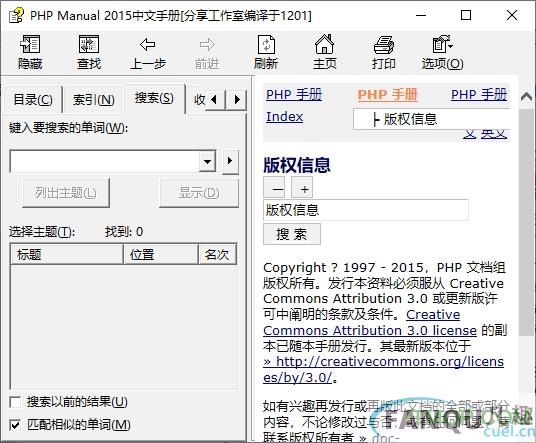Click the 找到: 0 result count

124,232
